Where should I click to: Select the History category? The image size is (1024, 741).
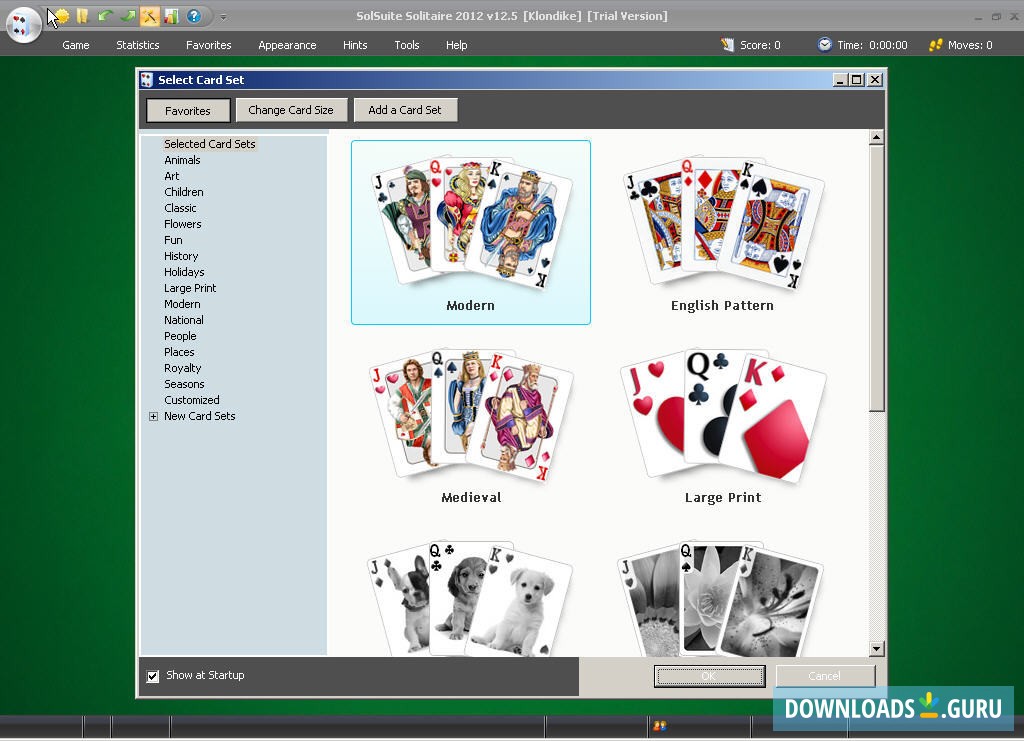pyautogui.click(x=181, y=256)
